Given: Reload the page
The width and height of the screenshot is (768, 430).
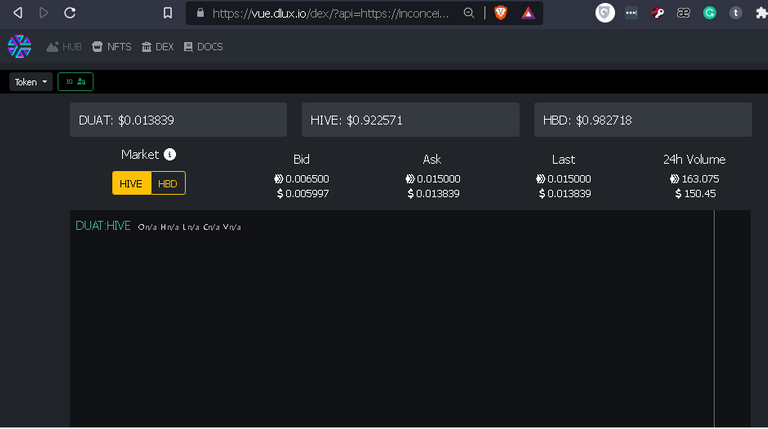Looking at the screenshot, I should click(x=70, y=13).
